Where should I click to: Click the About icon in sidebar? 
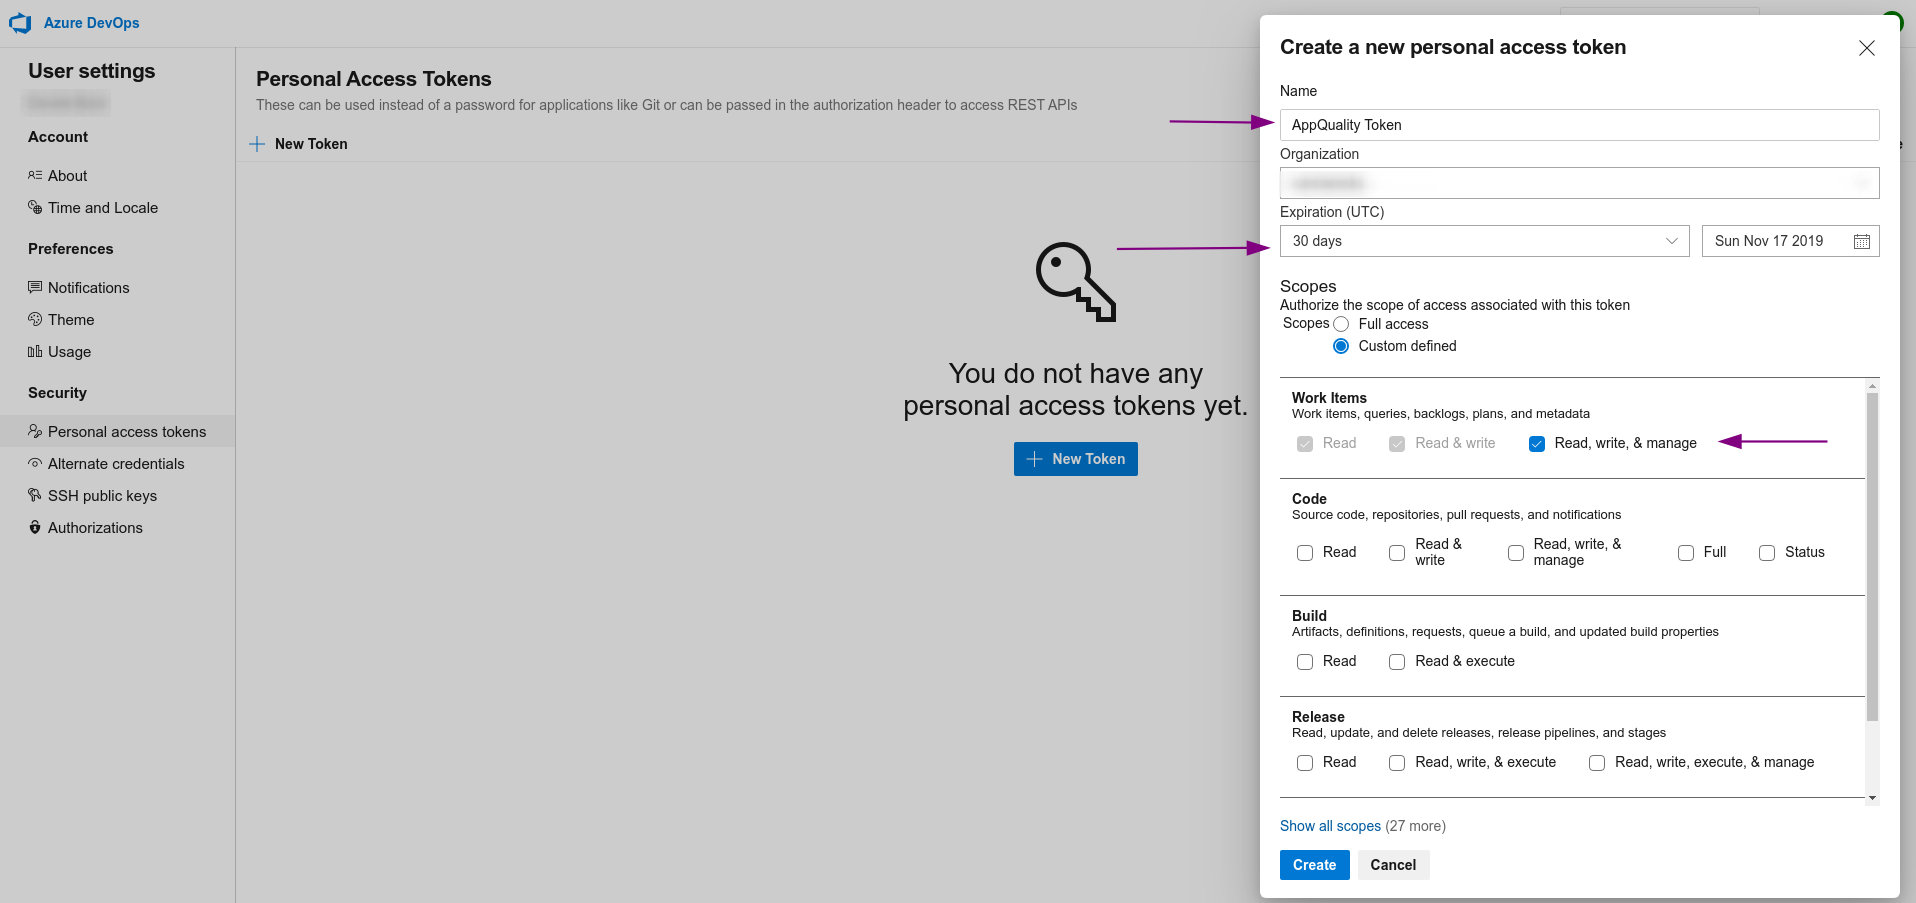click(35, 175)
